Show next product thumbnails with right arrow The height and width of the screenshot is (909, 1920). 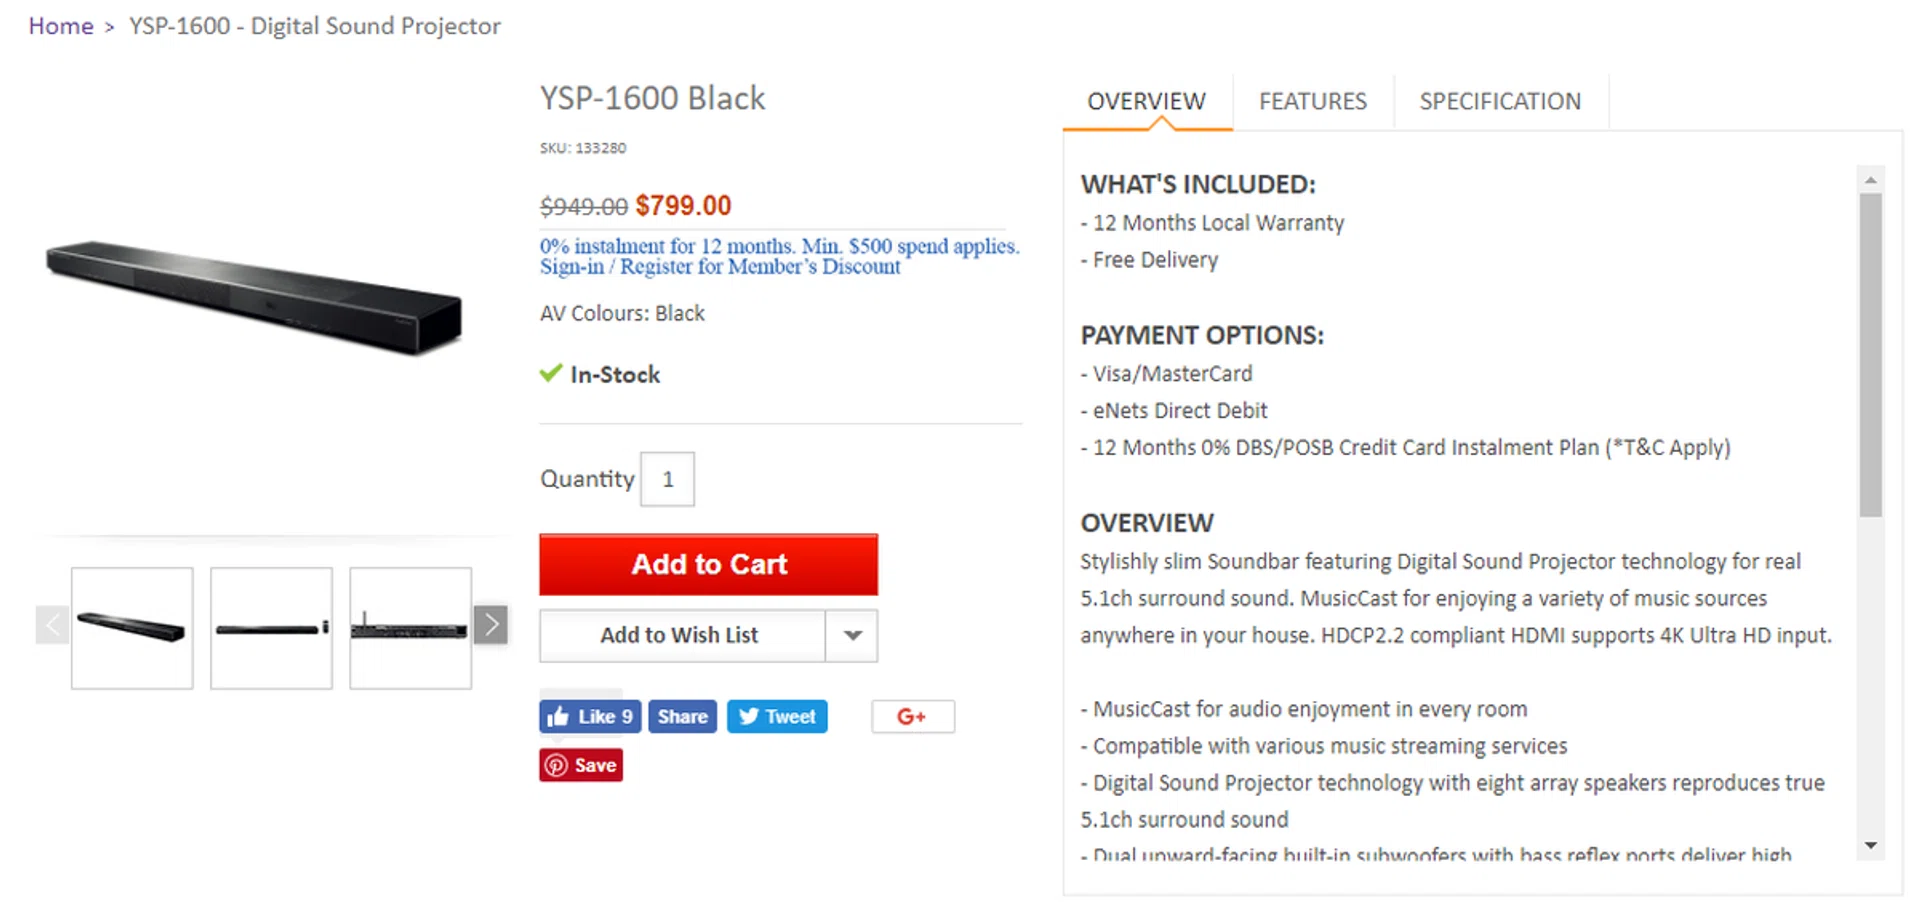(491, 625)
